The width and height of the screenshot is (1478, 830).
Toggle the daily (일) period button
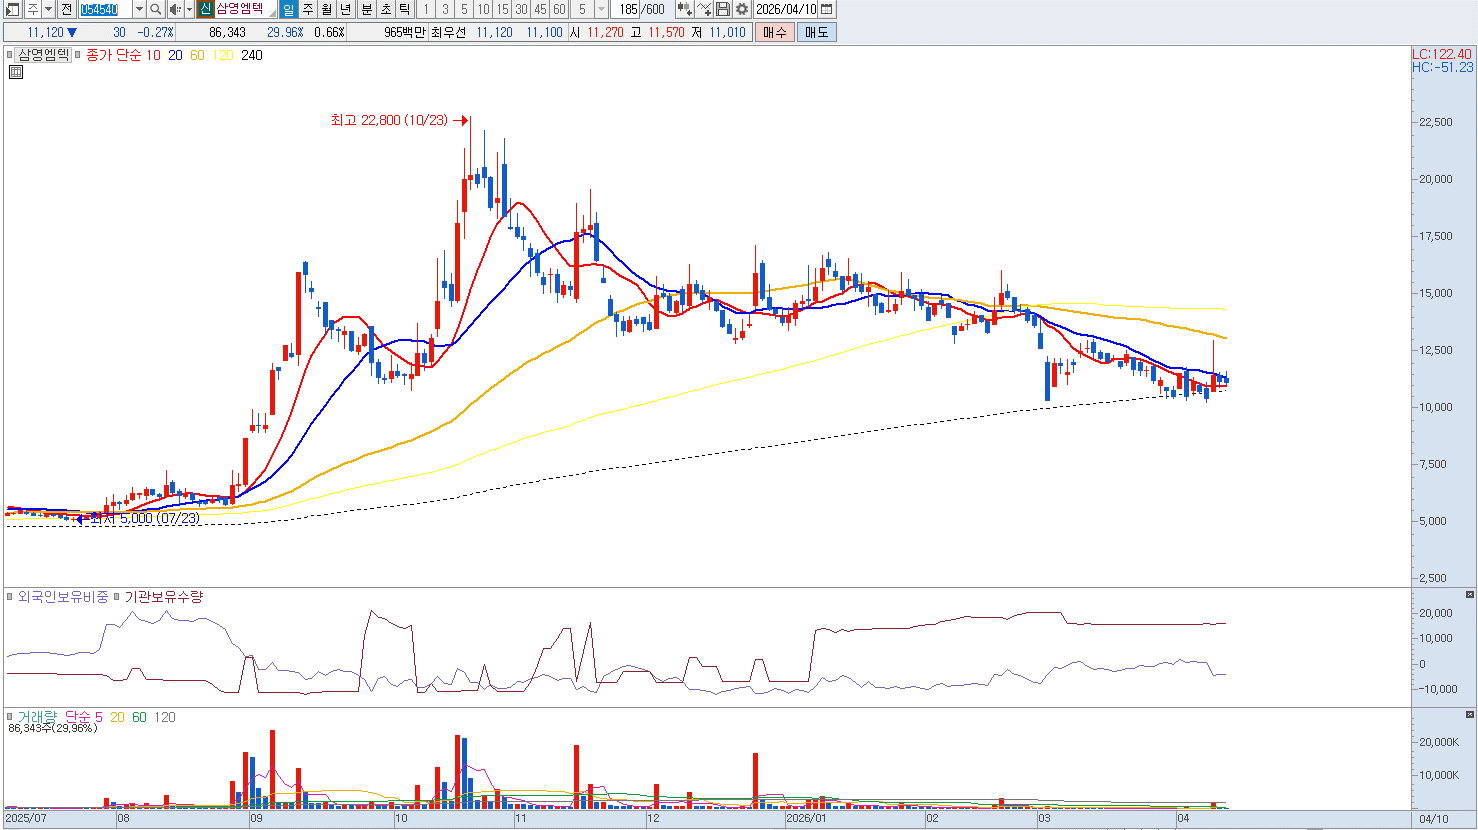(x=288, y=9)
